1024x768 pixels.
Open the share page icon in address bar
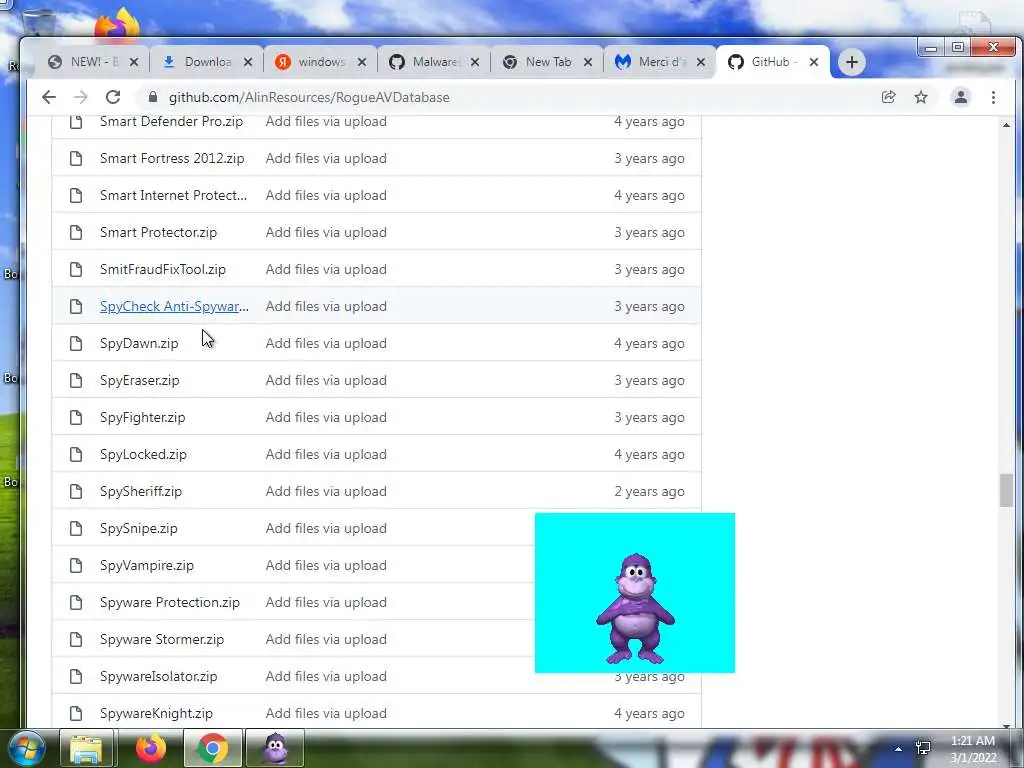[x=888, y=97]
